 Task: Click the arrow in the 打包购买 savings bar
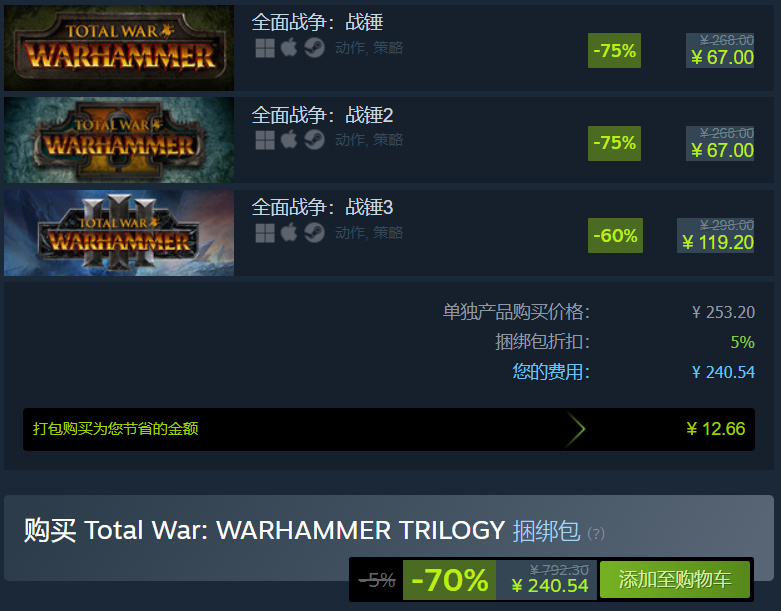click(x=576, y=429)
